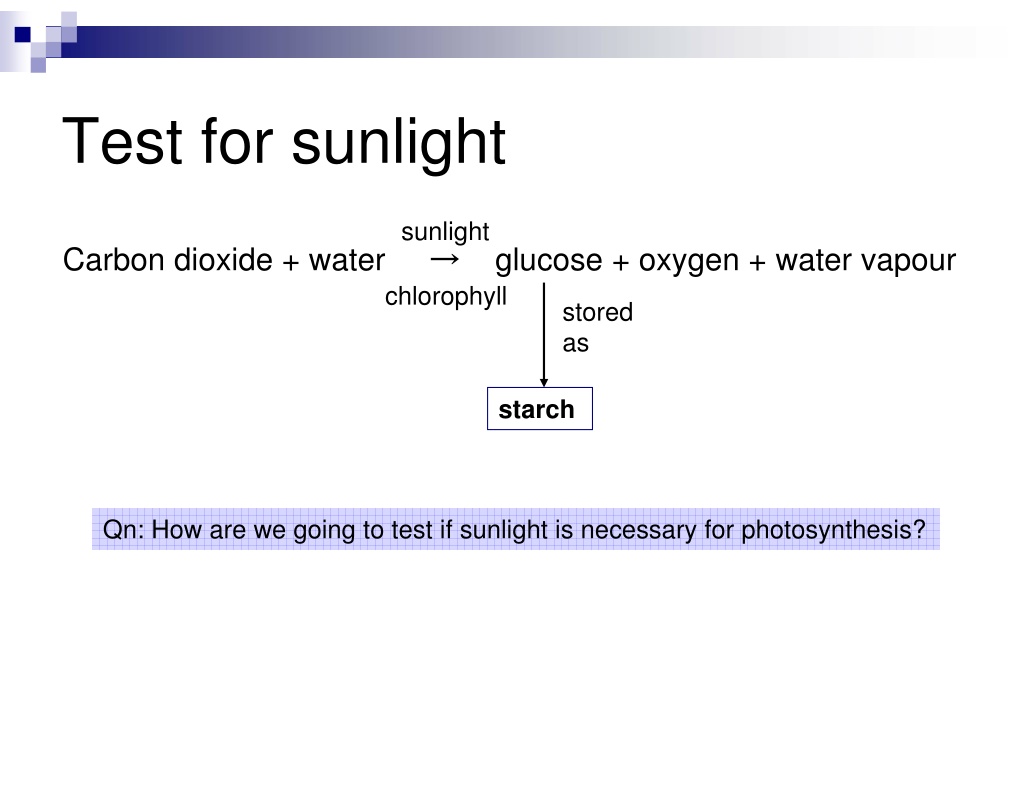Image resolution: width=1024 pixels, height=791 pixels.
Task: Click the dark blue square decoration
Action: (x=23, y=34)
